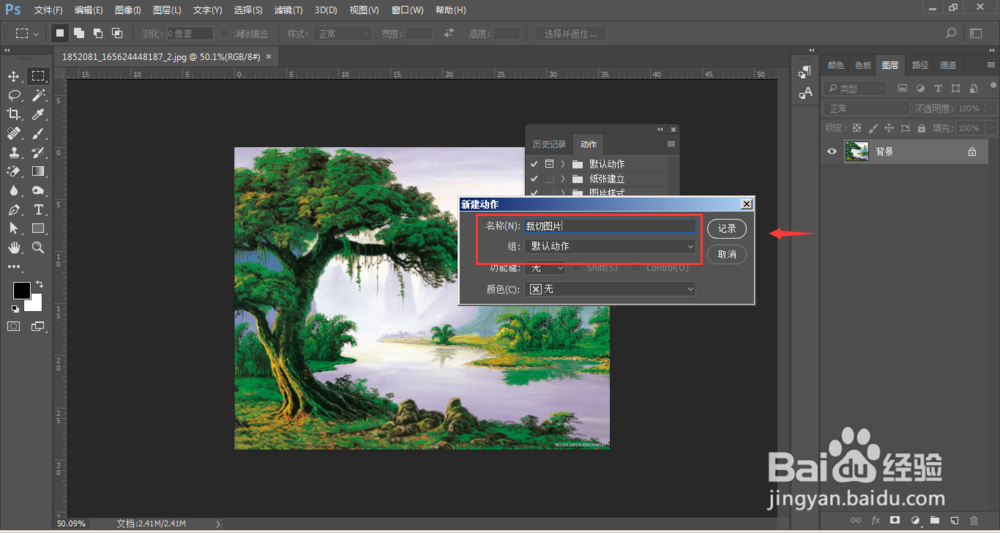Screen dimensions: 1000x533
Task: Choose Subtract from Selection mode
Action: click(x=98, y=33)
